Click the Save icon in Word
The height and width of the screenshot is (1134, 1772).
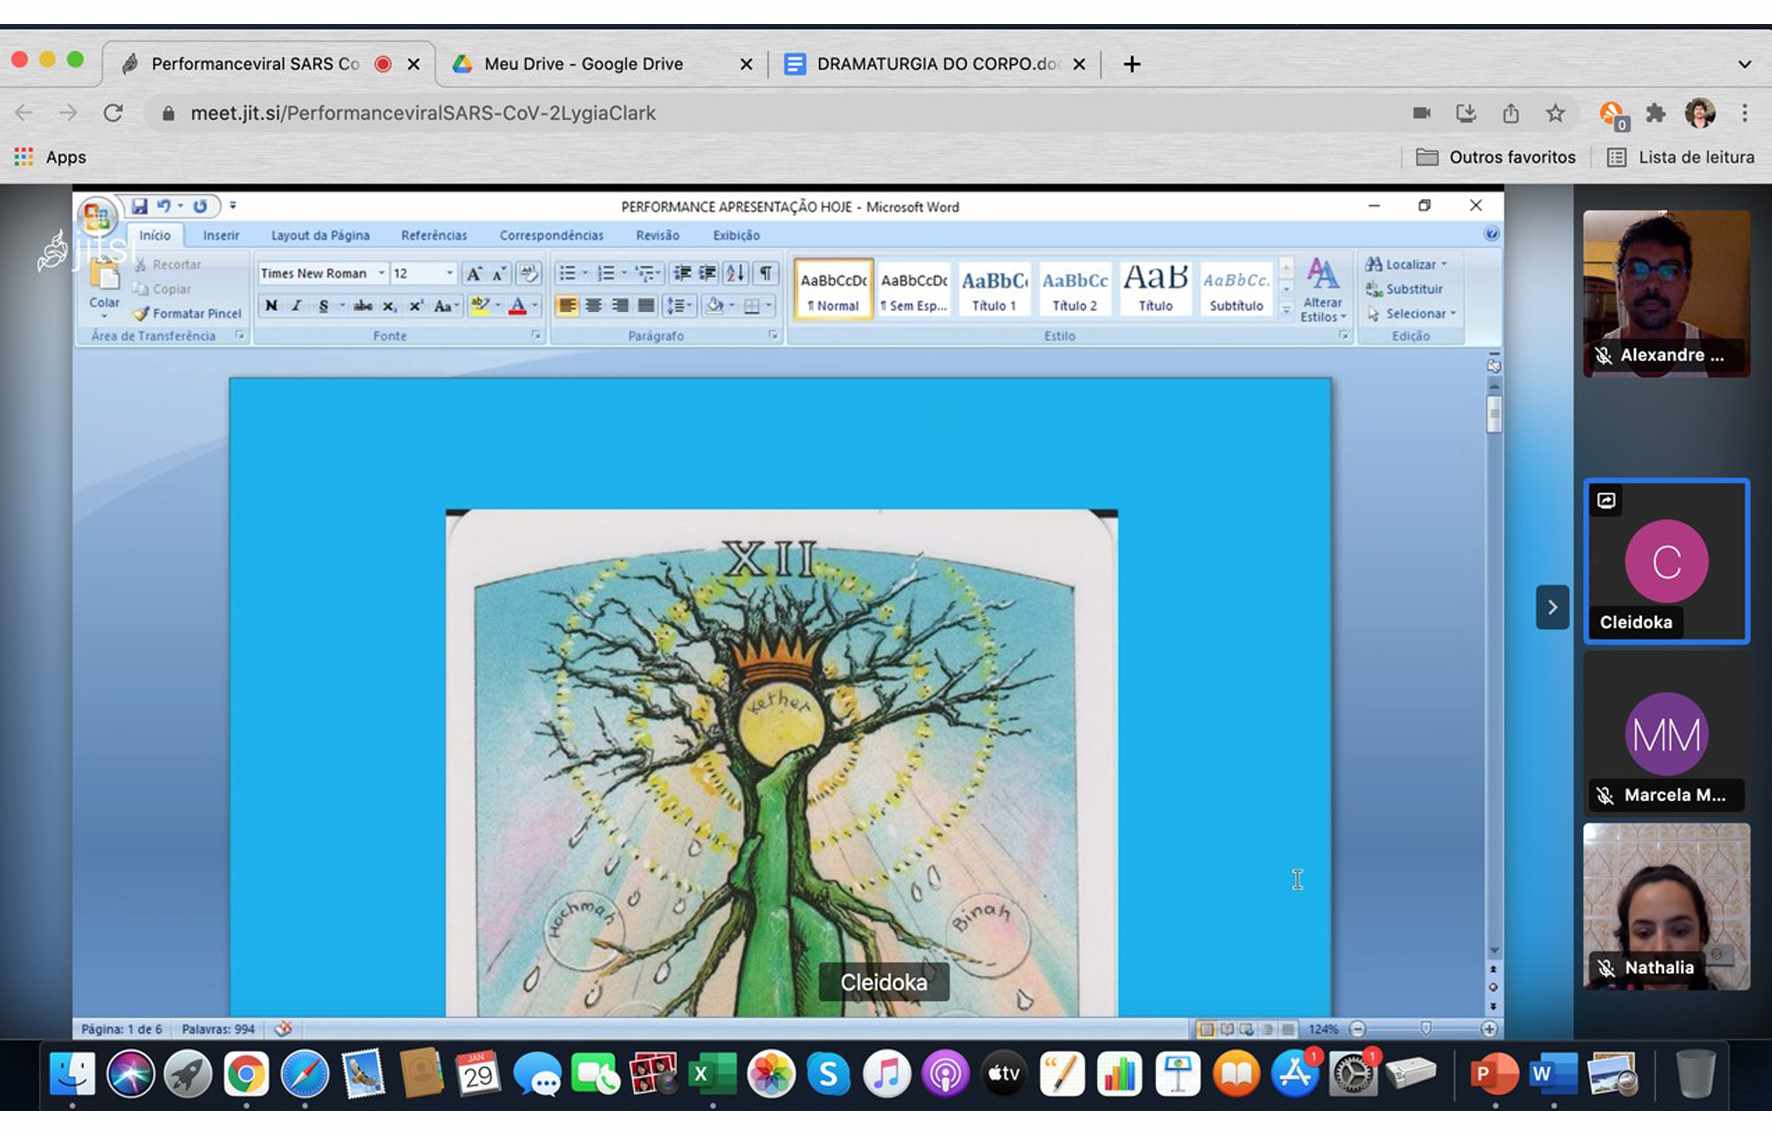click(139, 206)
